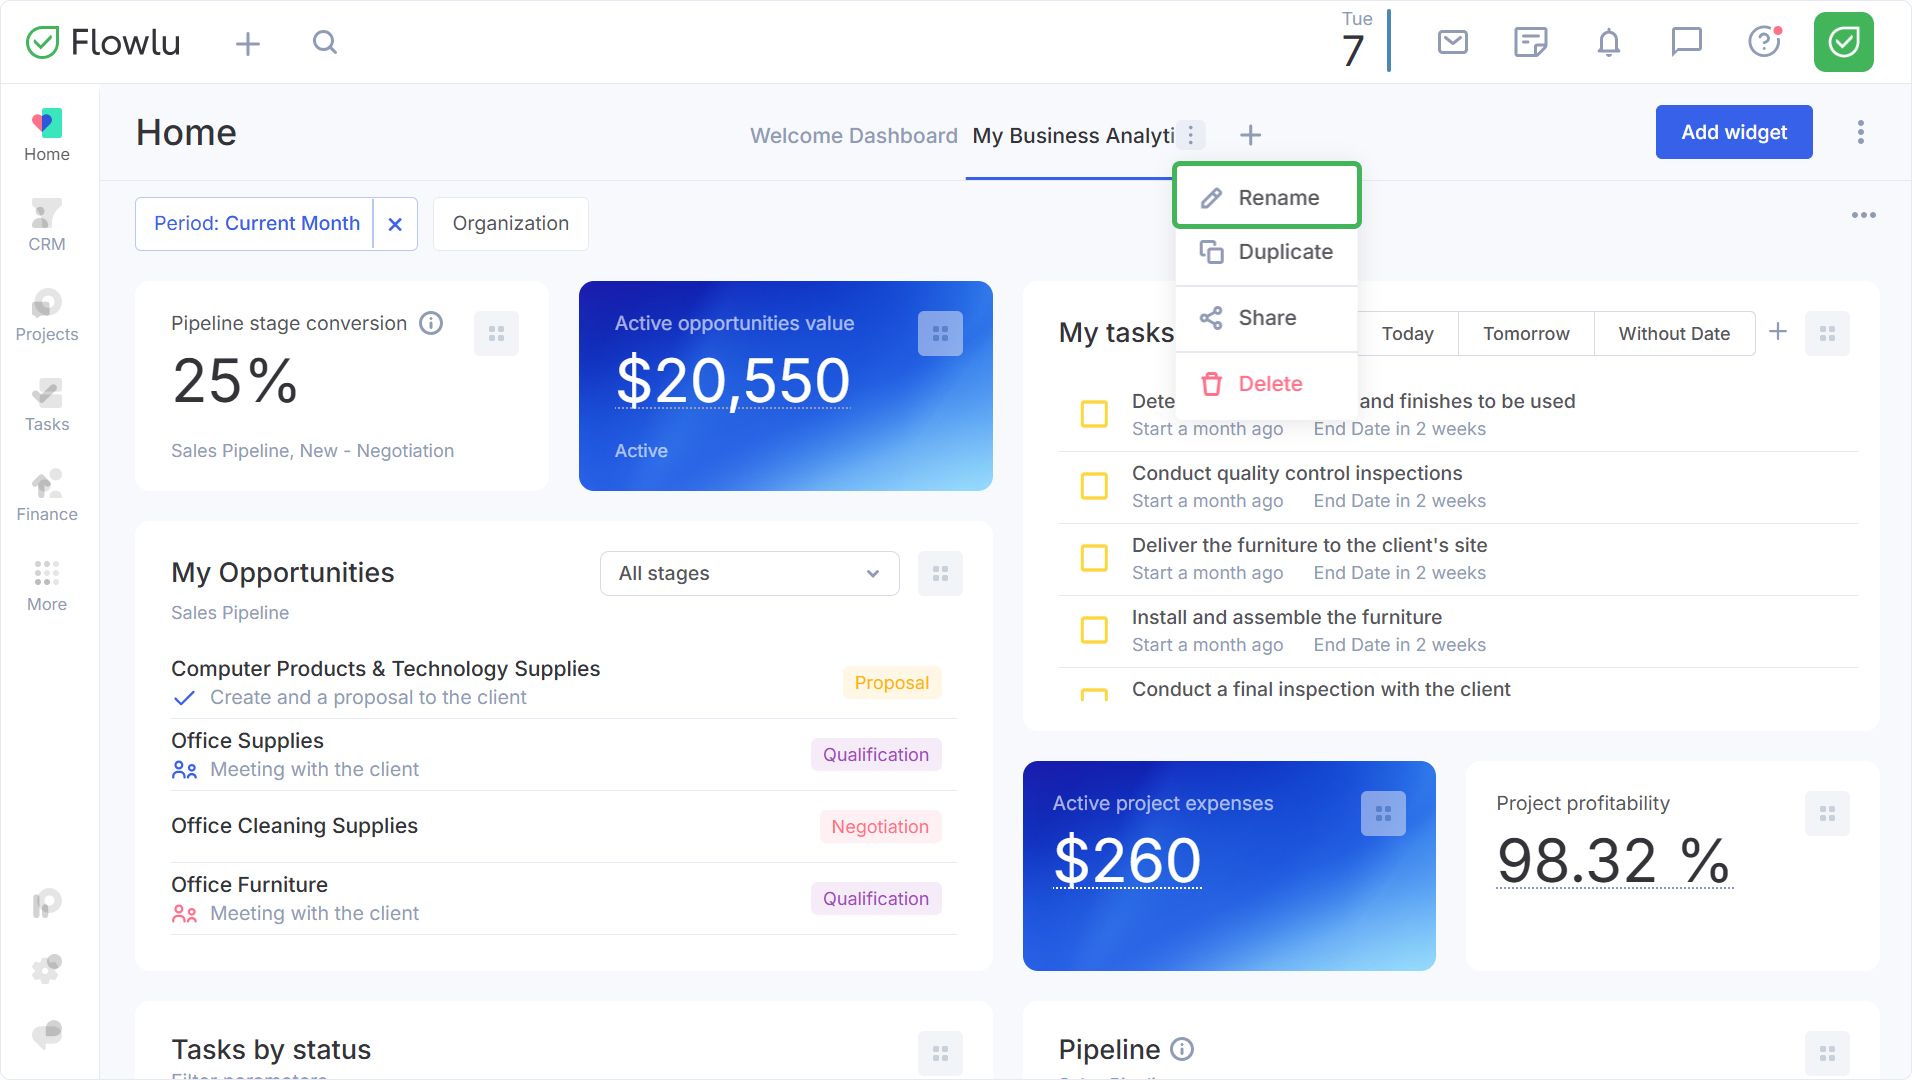Open the chat bubble icon in header
This screenshot has width=1912, height=1080.
click(1686, 42)
